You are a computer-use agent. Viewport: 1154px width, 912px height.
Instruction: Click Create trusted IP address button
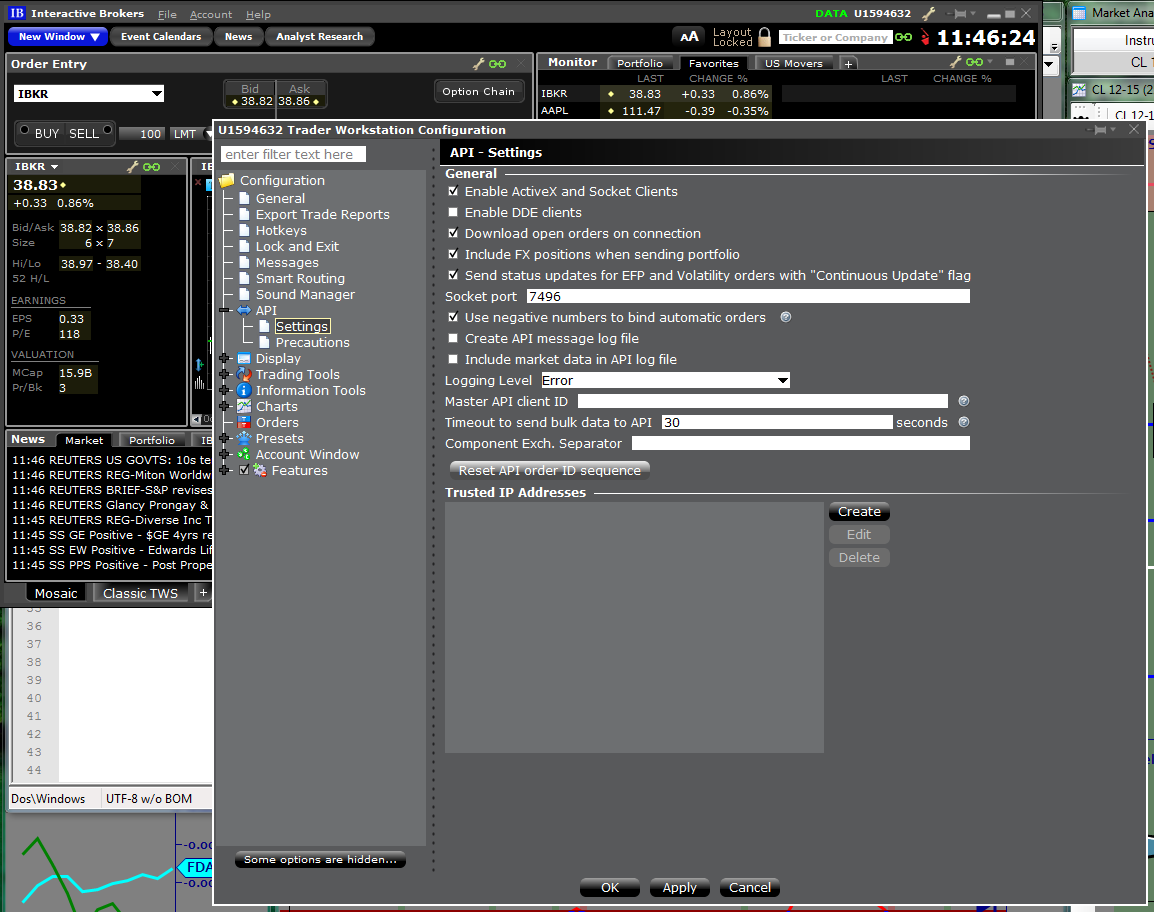(x=859, y=512)
